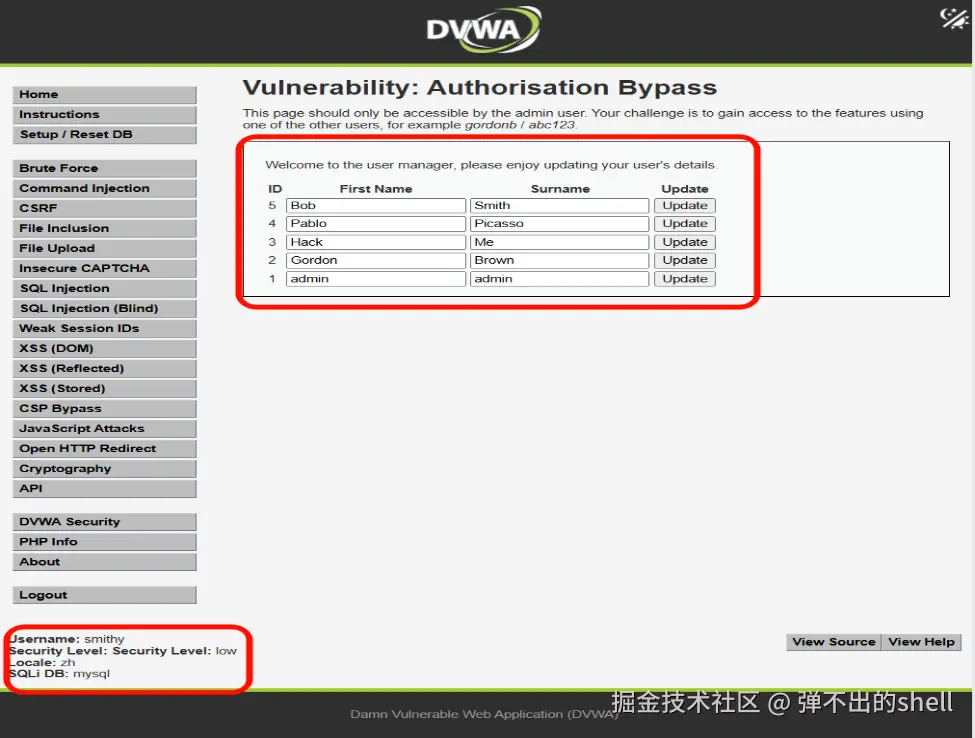Open the Home menu item
Screen dimensions: 975x738
coord(104,95)
